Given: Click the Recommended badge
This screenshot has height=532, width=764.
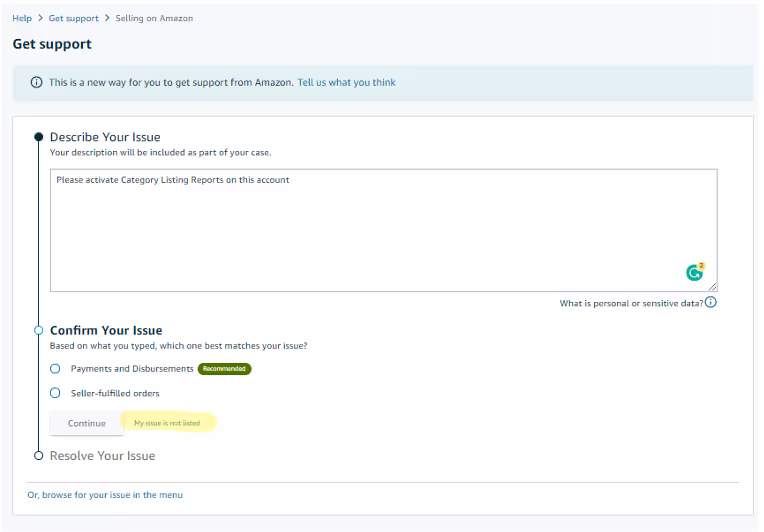Looking at the screenshot, I should [x=224, y=369].
